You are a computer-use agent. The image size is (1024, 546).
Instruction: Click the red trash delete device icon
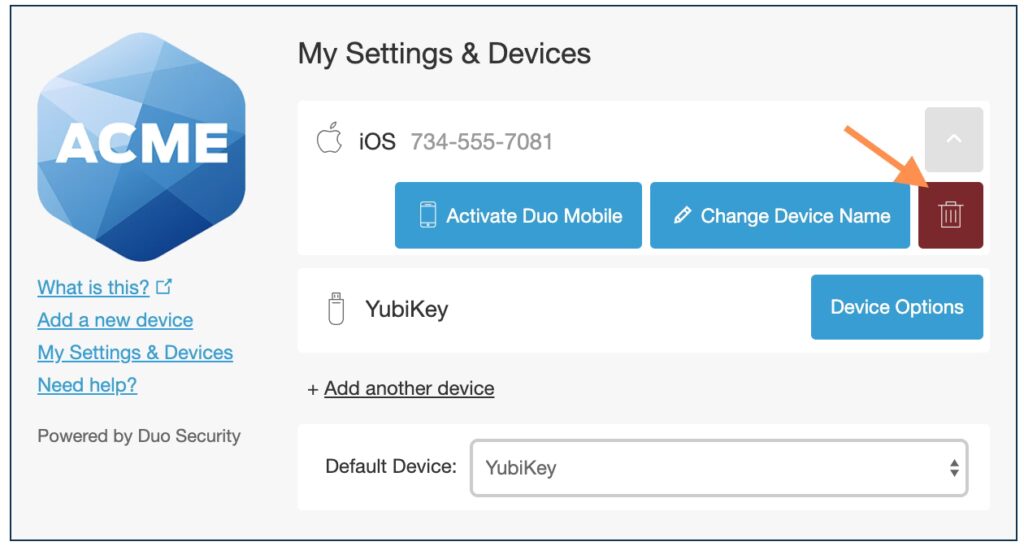[950, 215]
